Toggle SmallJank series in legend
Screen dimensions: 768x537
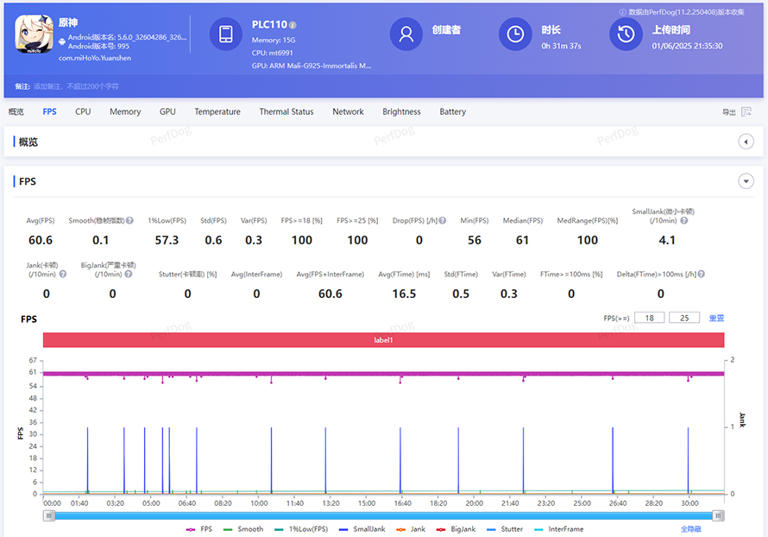362,529
